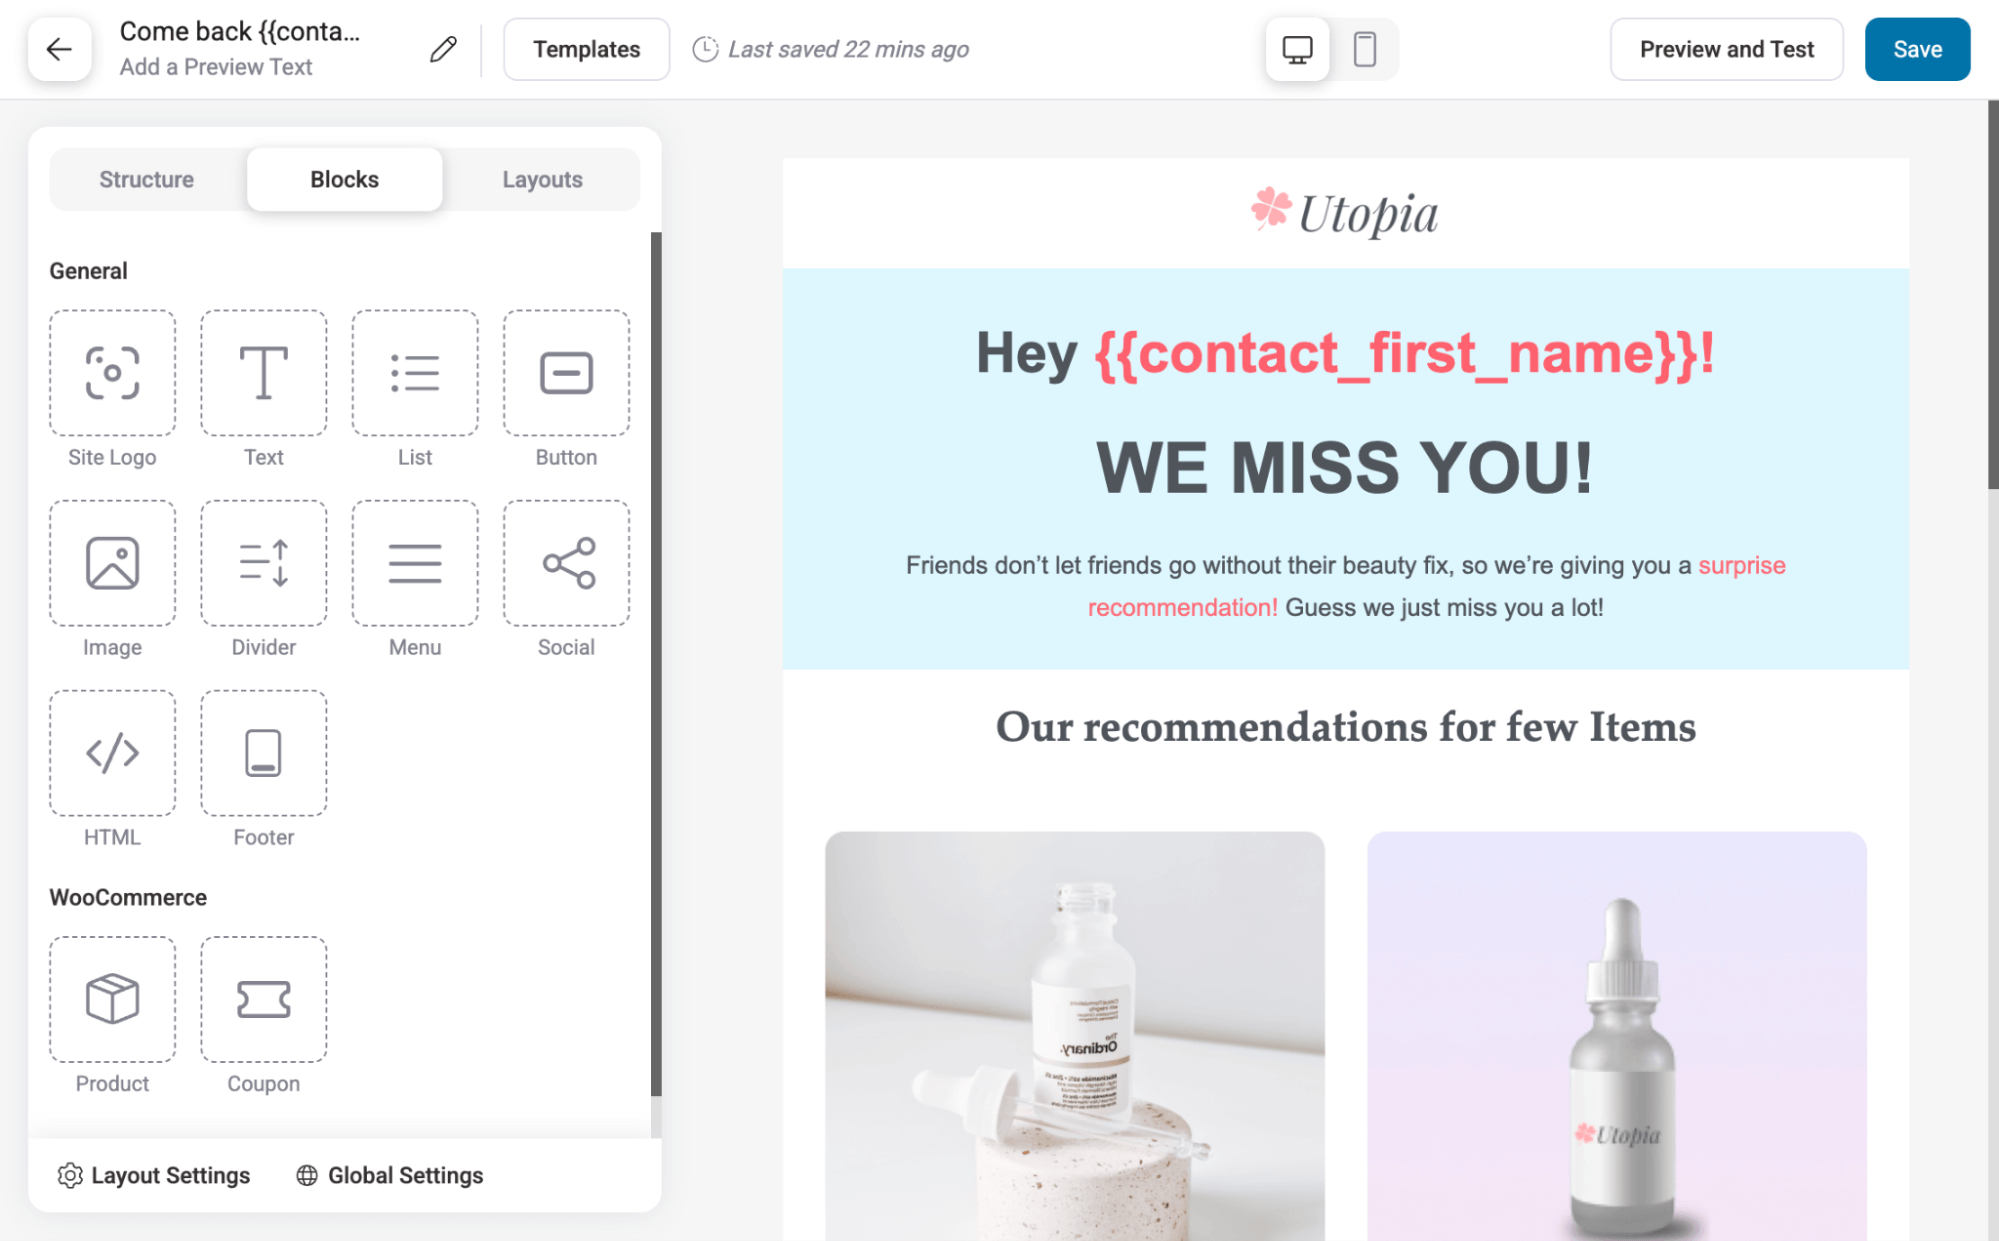Switch to the Structure tab

pyautogui.click(x=146, y=179)
